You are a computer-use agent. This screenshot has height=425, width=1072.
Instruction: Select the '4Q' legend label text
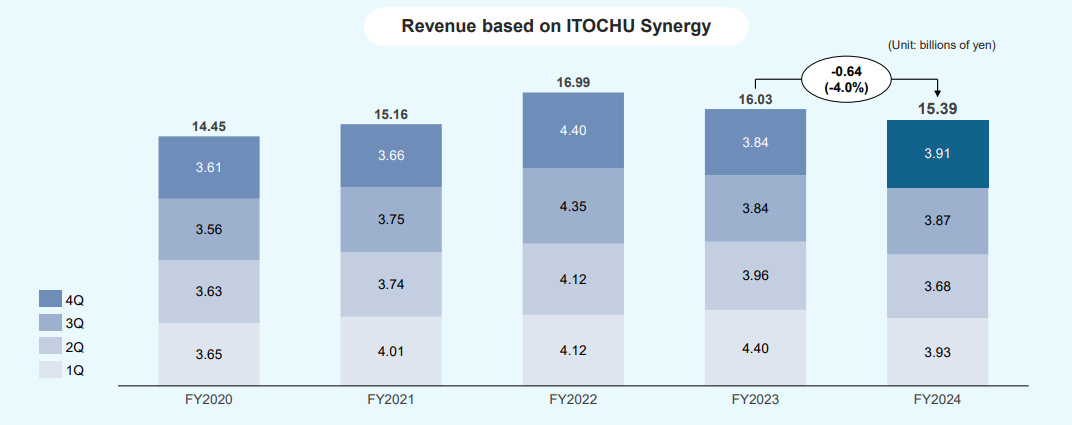pyautogui.click(x=75, y=300)
